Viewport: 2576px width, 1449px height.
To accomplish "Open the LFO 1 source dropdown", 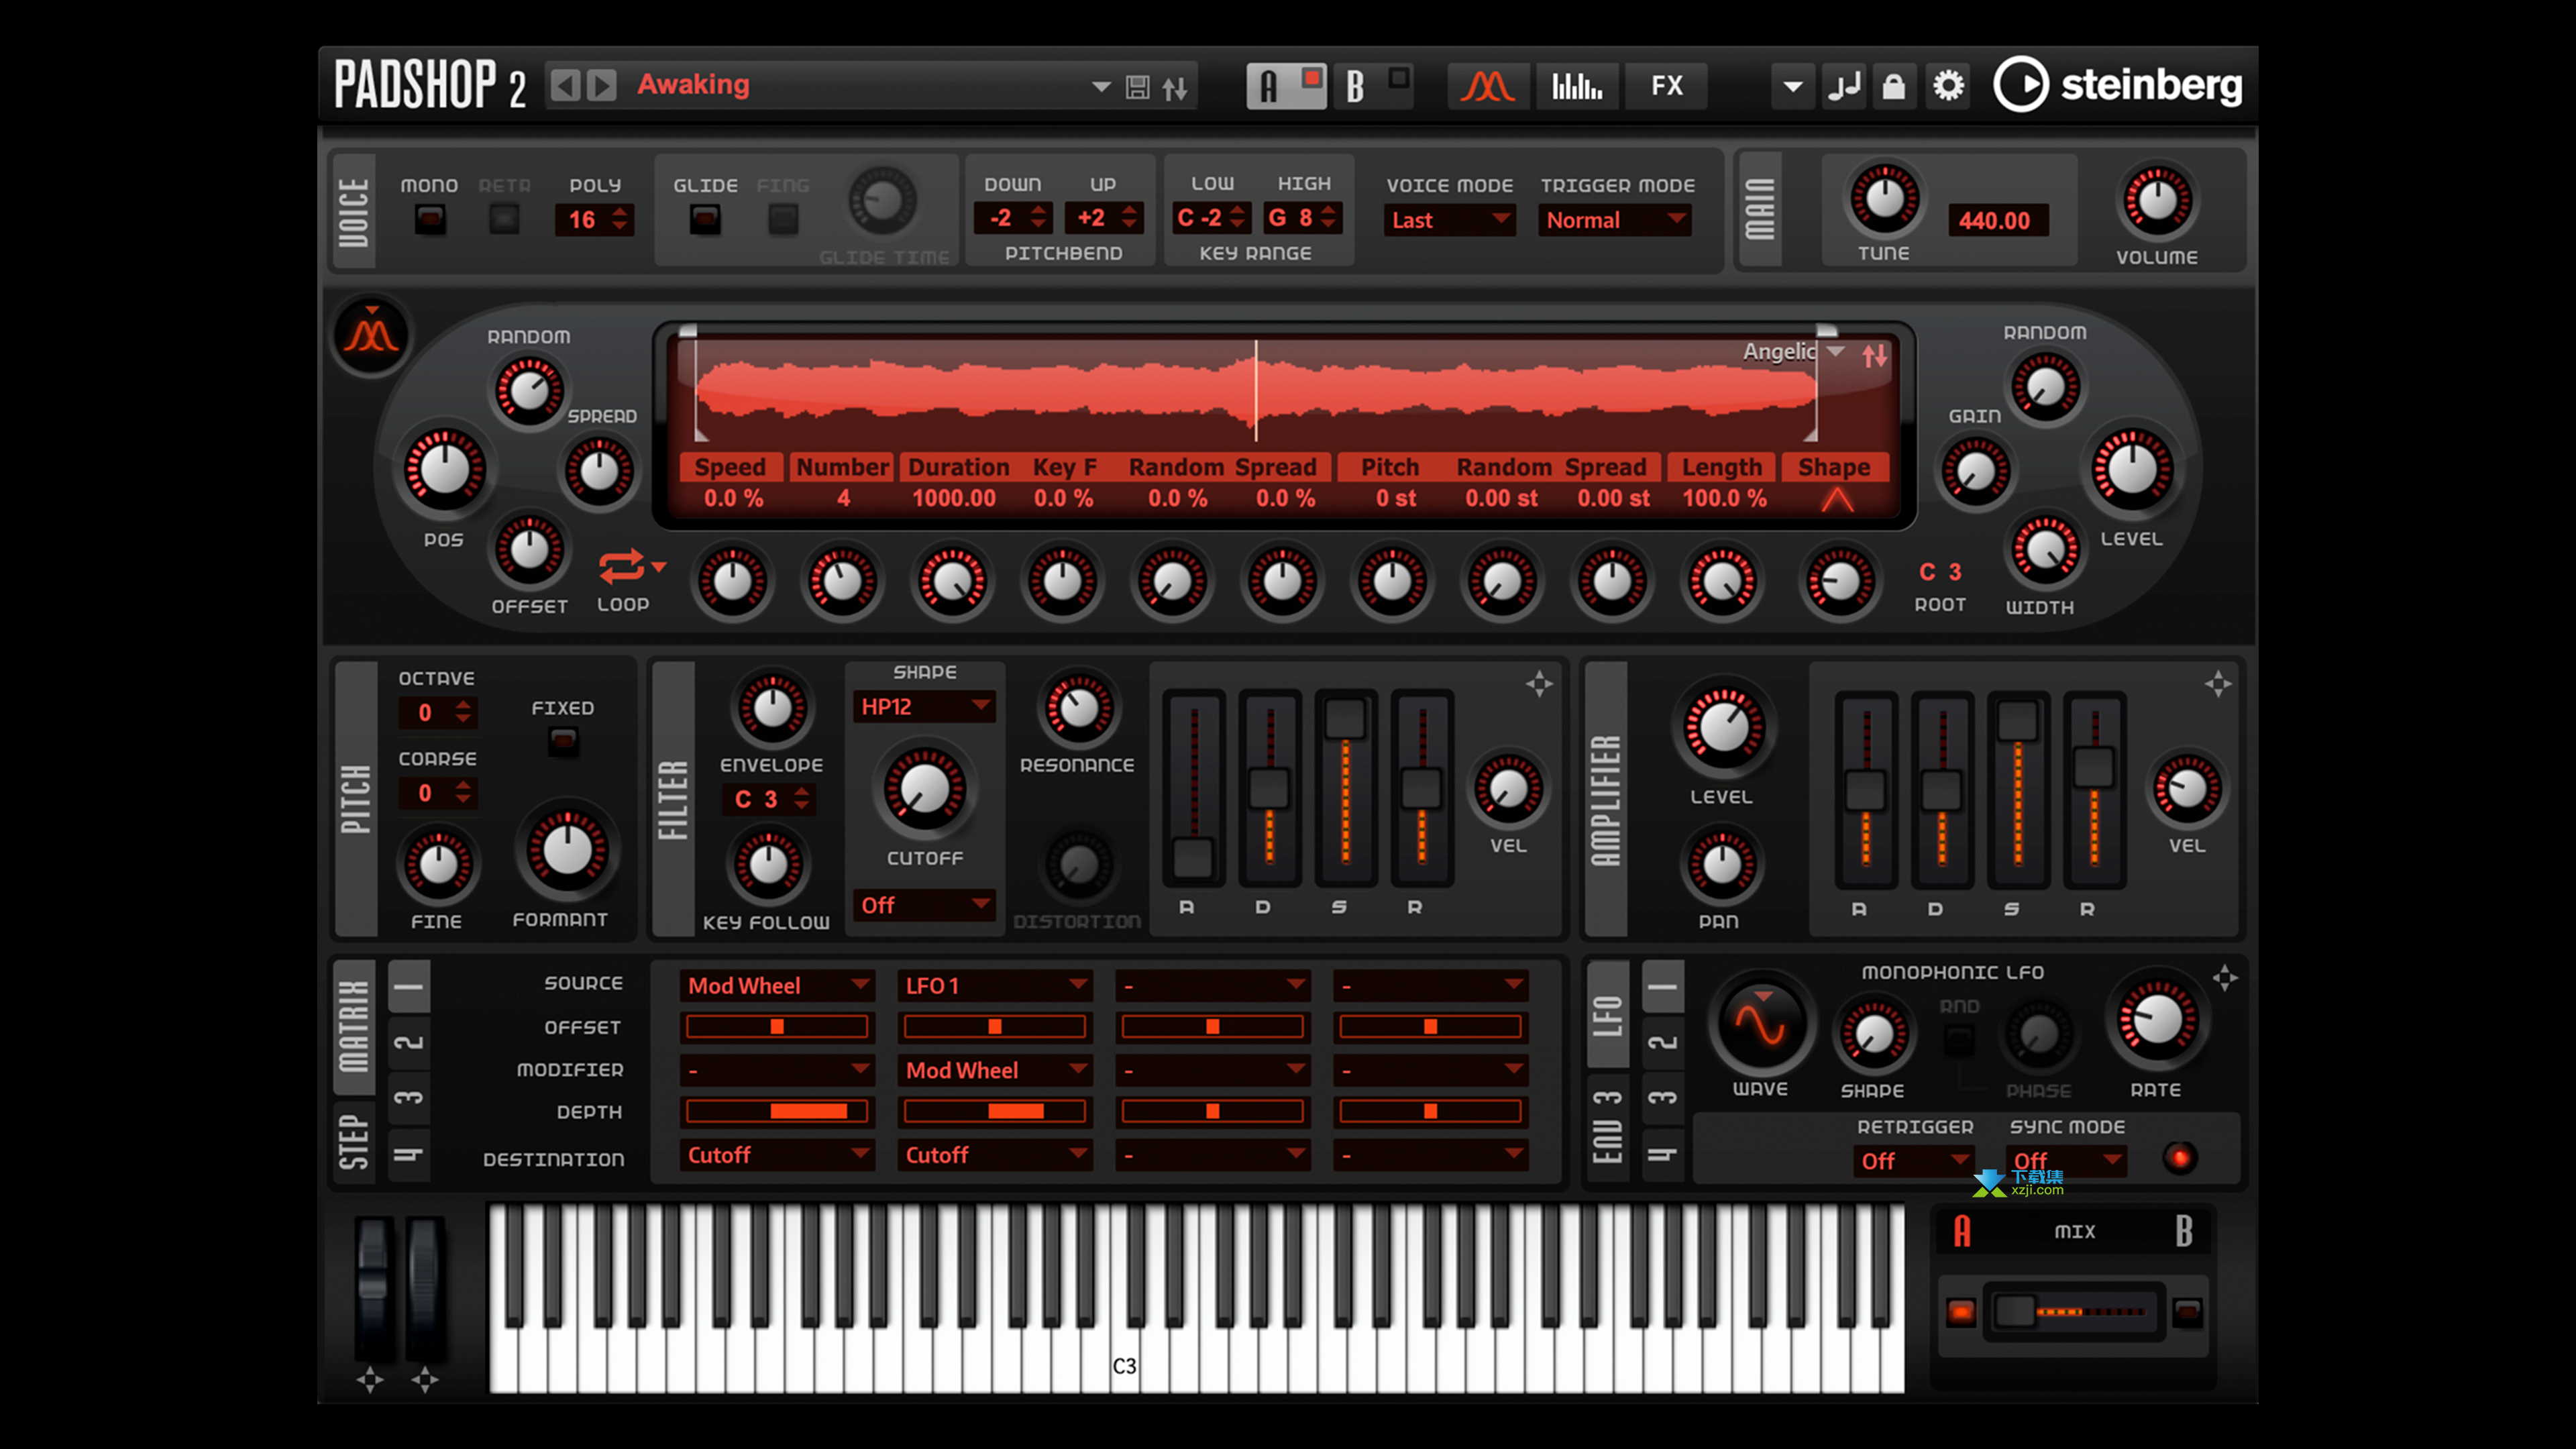I will coord(995,985).
